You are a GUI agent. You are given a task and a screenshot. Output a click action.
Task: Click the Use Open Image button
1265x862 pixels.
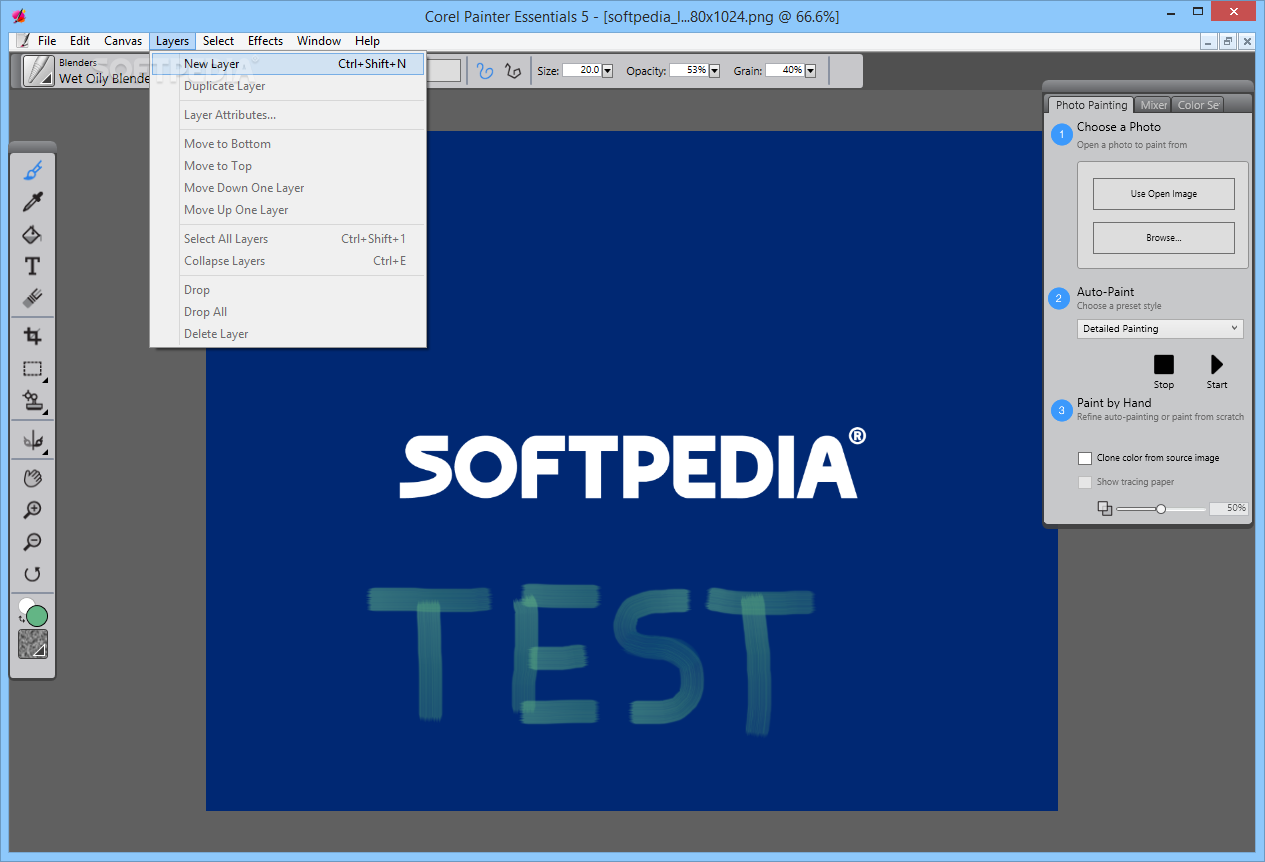point(1163,194)
